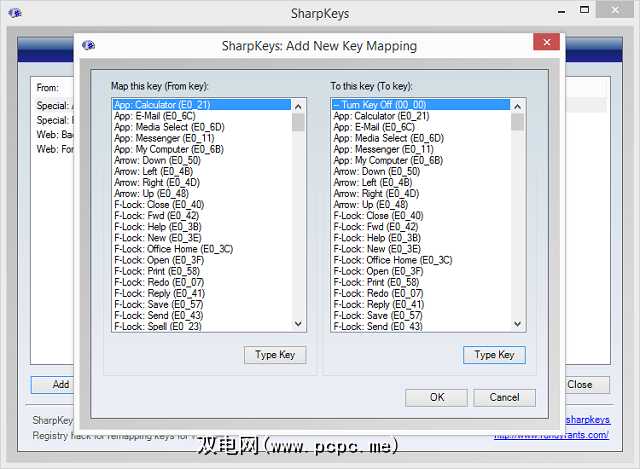The height and width of the screenshot is (469, 640).
Task: Click Type Key under the From key list
Action: 275,355
